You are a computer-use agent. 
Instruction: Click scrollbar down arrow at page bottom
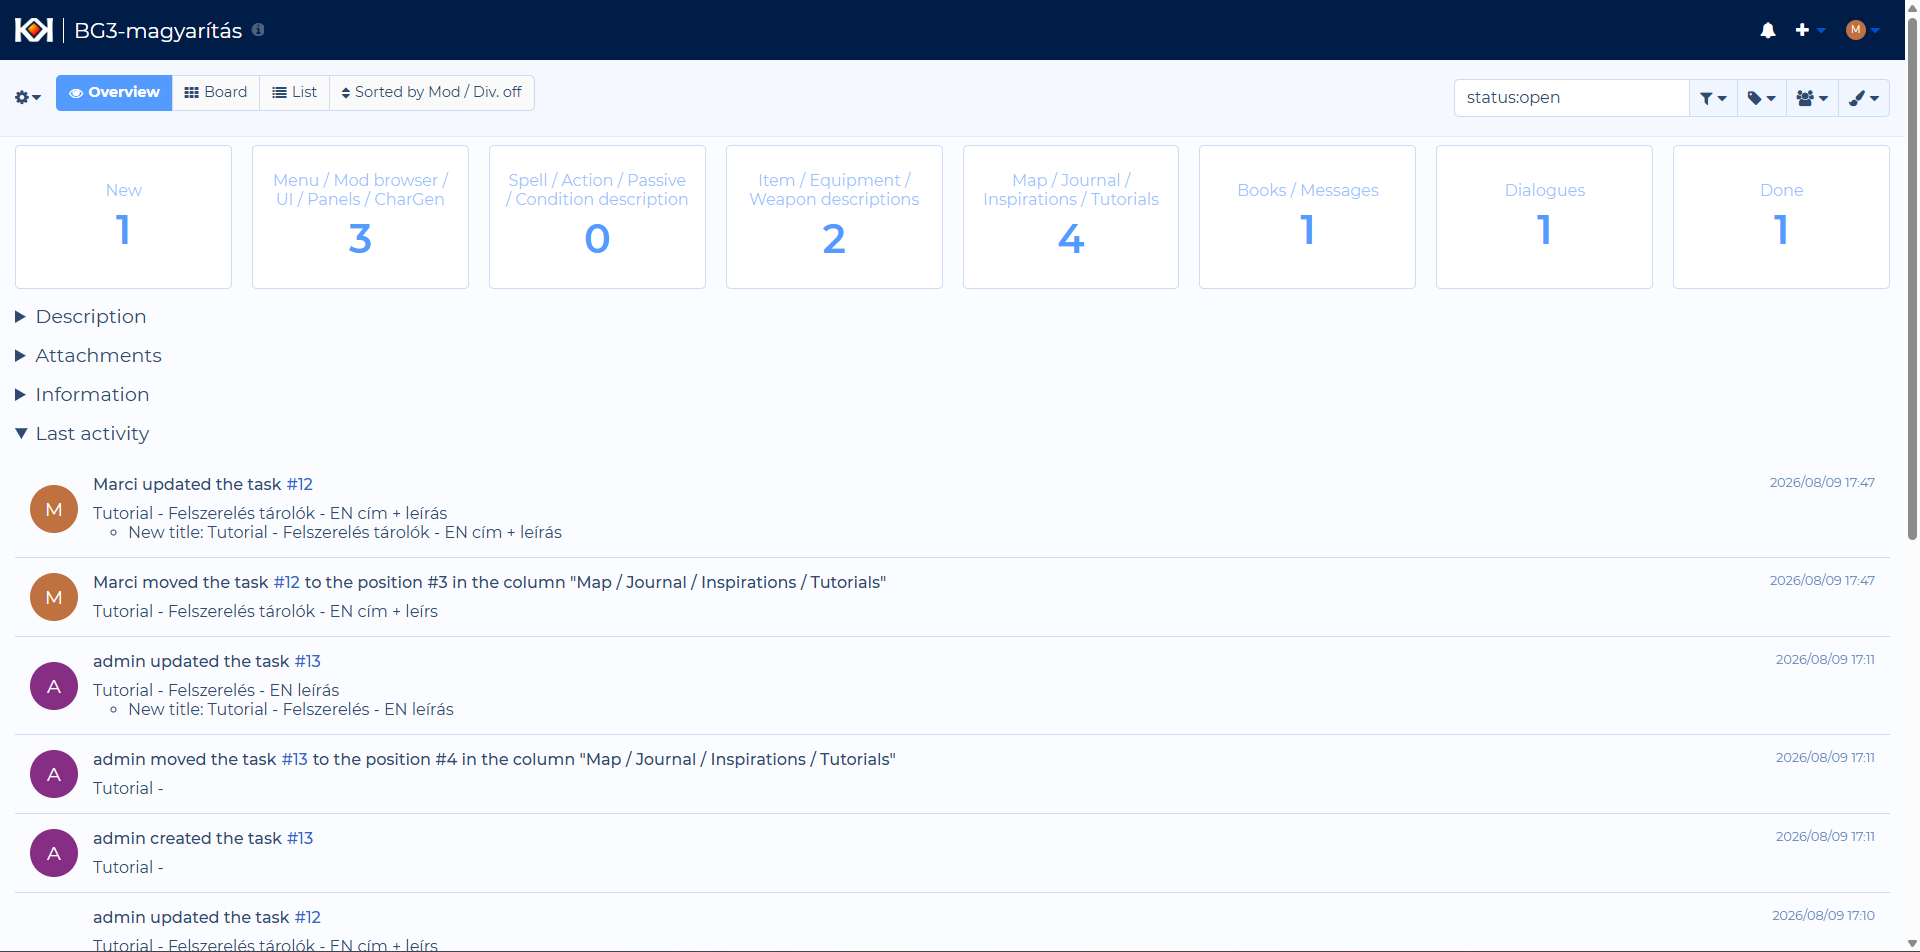[1912, 944]
